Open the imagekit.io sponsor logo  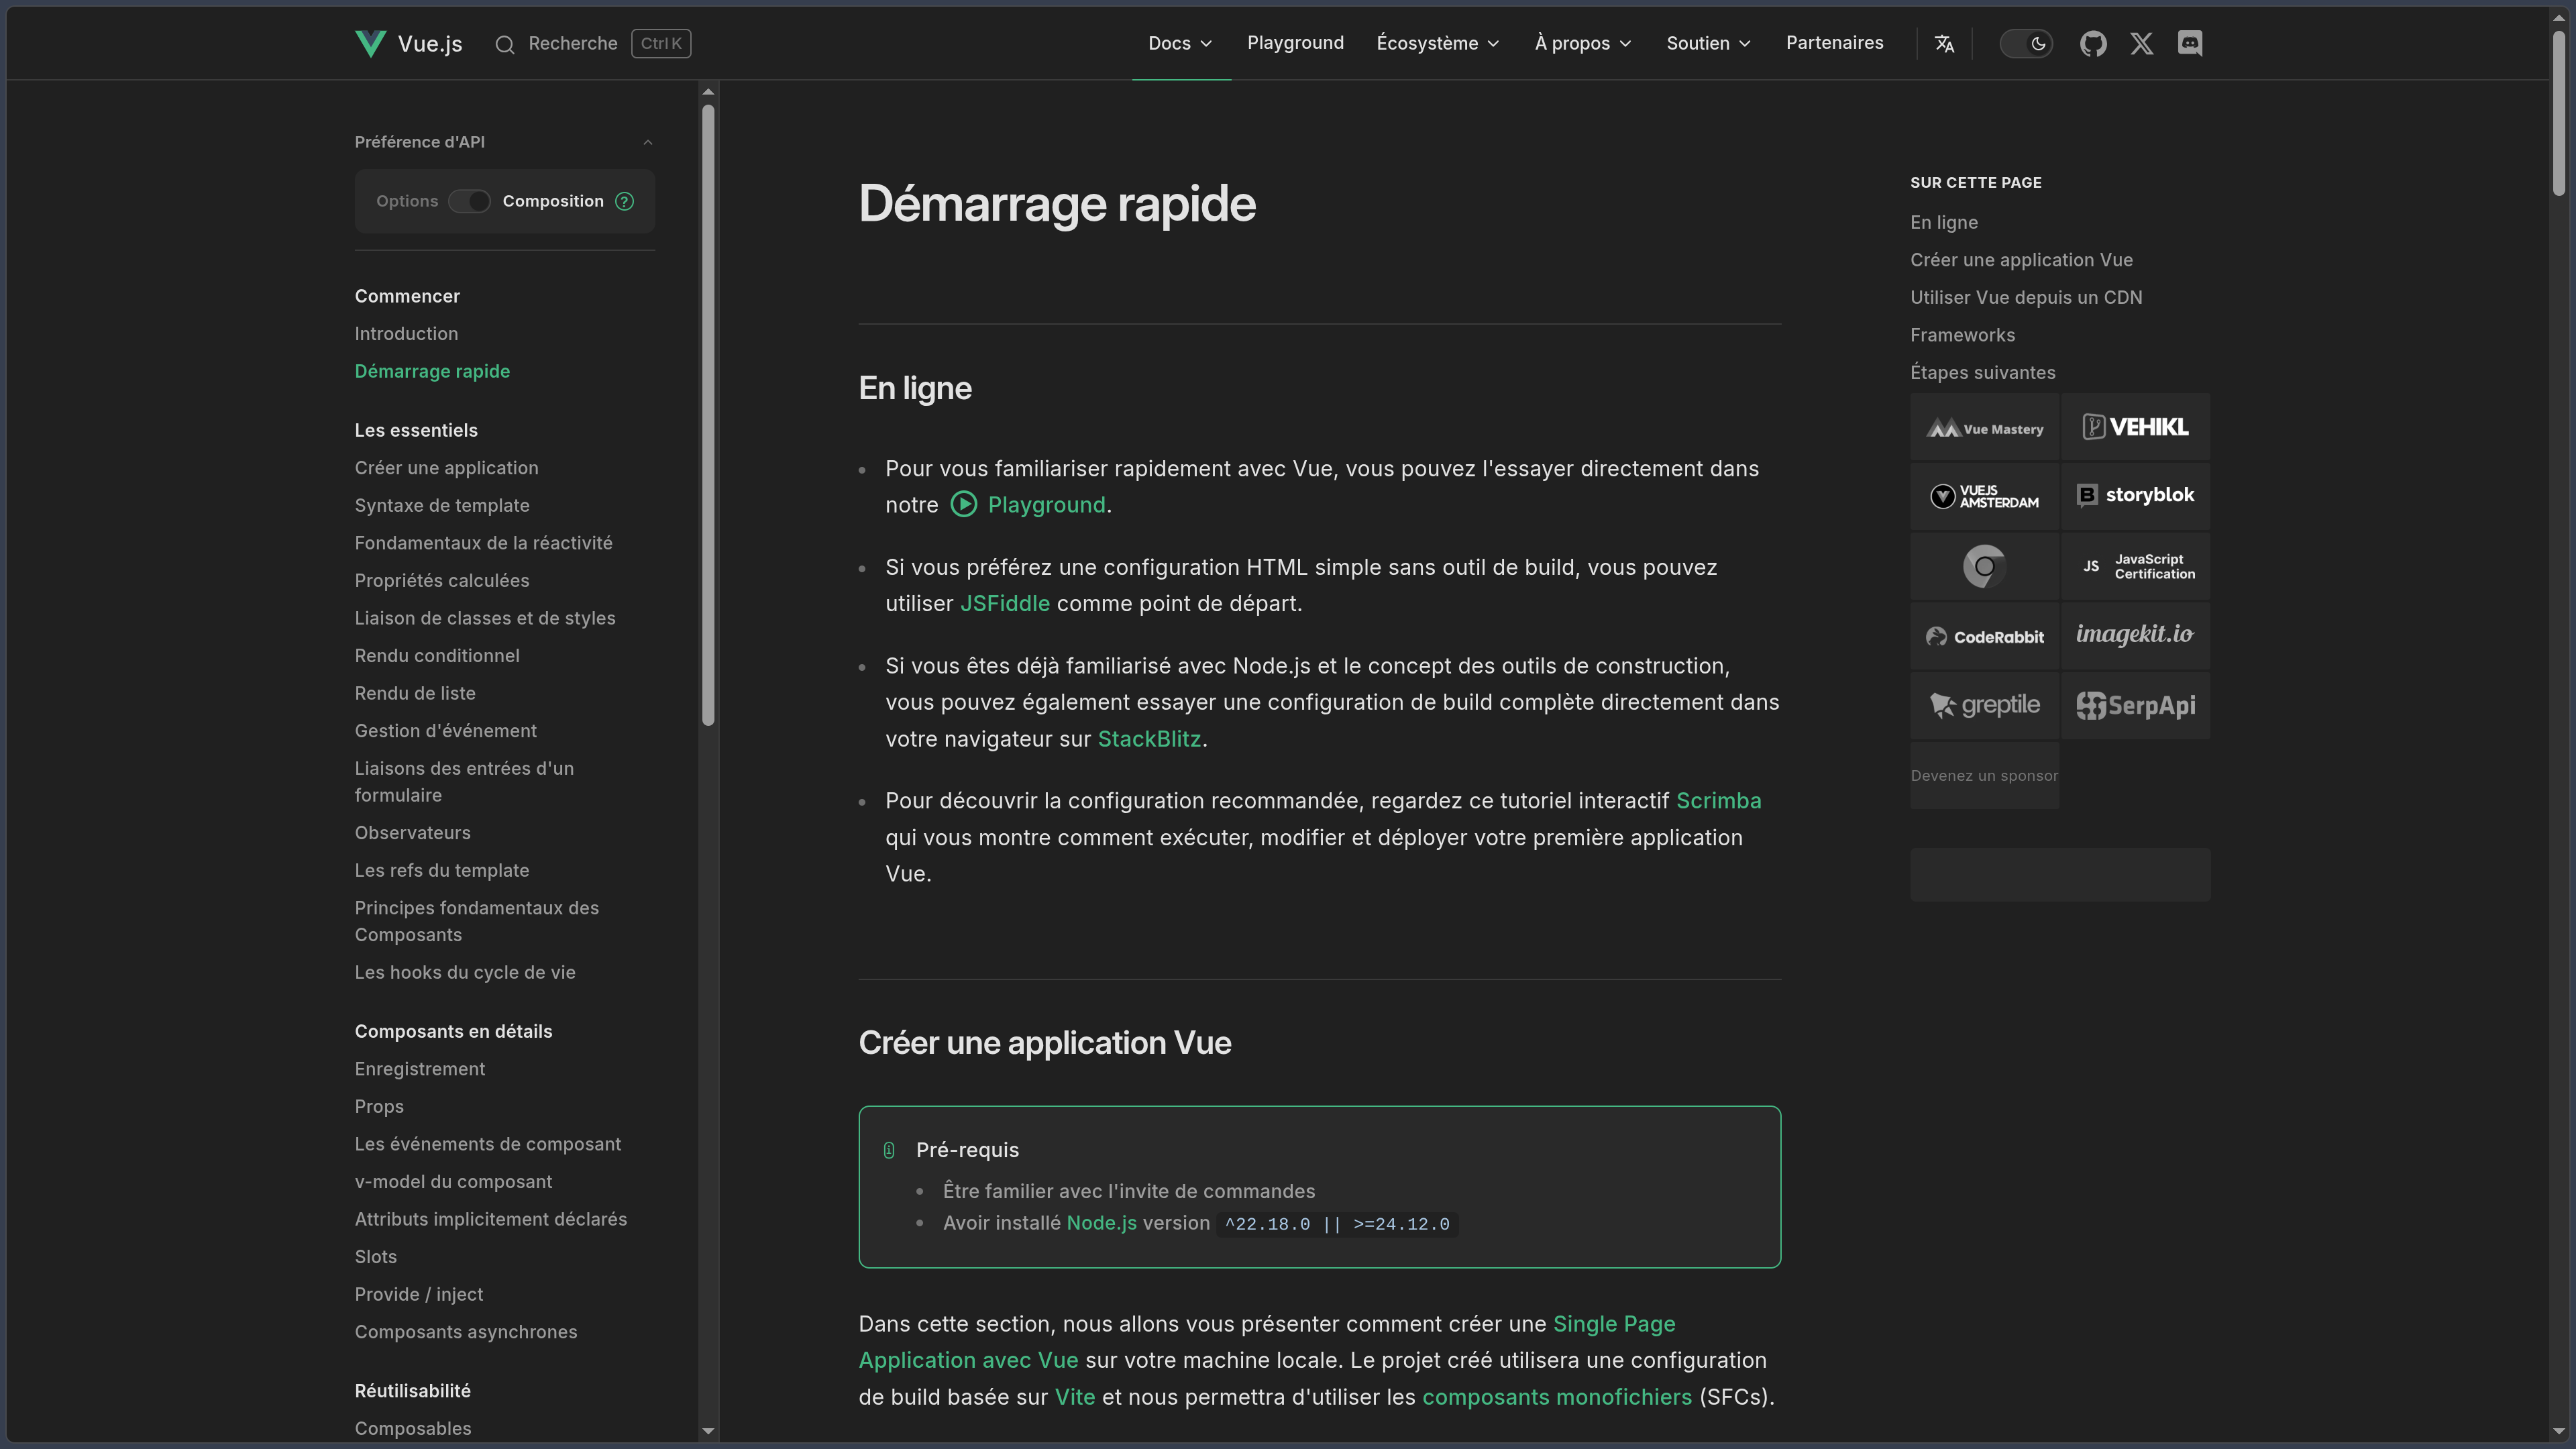[x=2135, y=636]
